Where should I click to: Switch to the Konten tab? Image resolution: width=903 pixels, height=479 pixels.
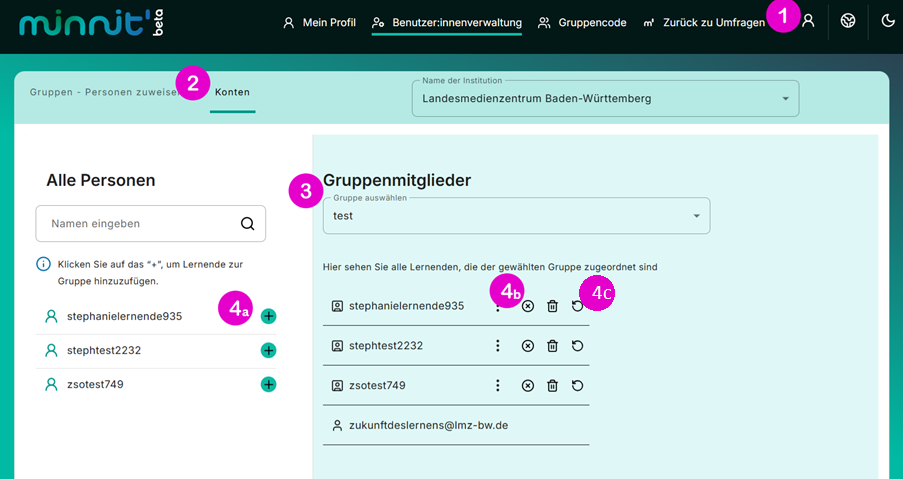(x=232, y=92)
